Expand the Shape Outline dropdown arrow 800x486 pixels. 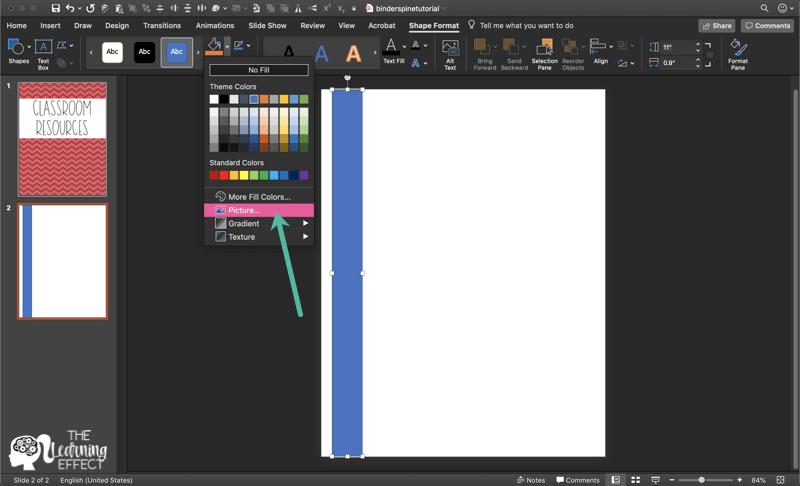(x=248, y=45)
